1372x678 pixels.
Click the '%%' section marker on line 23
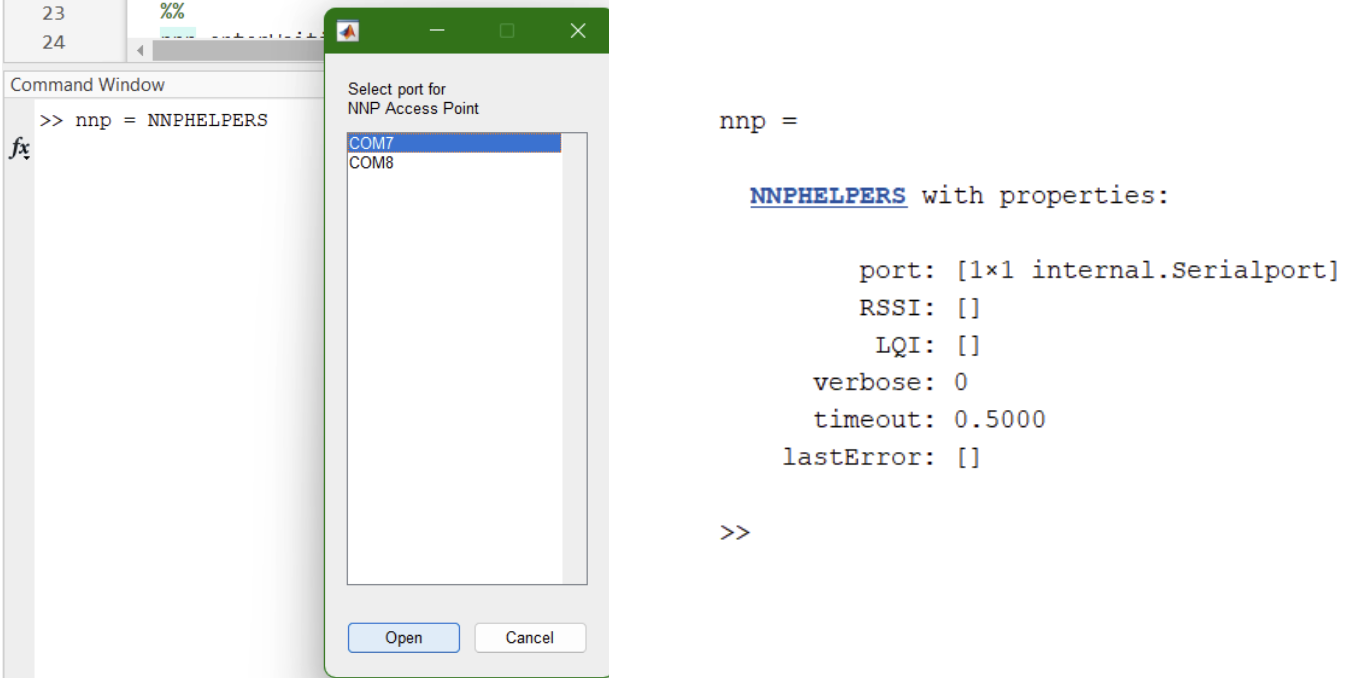pyautogui.click(x=172, y=14)
